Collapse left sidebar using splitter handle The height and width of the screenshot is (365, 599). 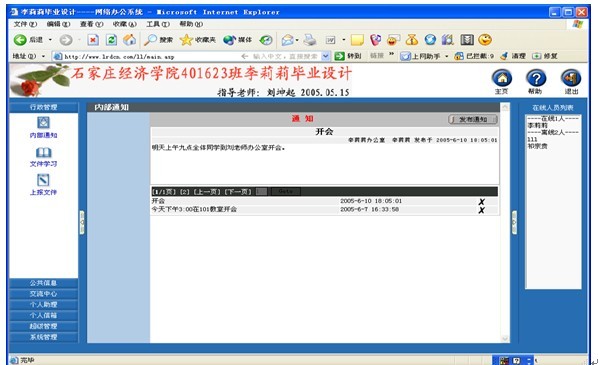click(x=82, y=222)
